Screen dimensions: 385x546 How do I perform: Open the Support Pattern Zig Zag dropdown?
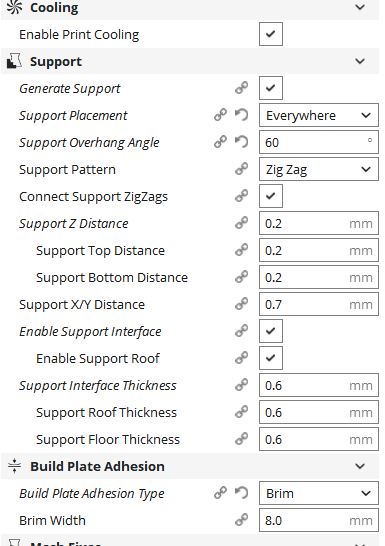click(x=319, y=169)
